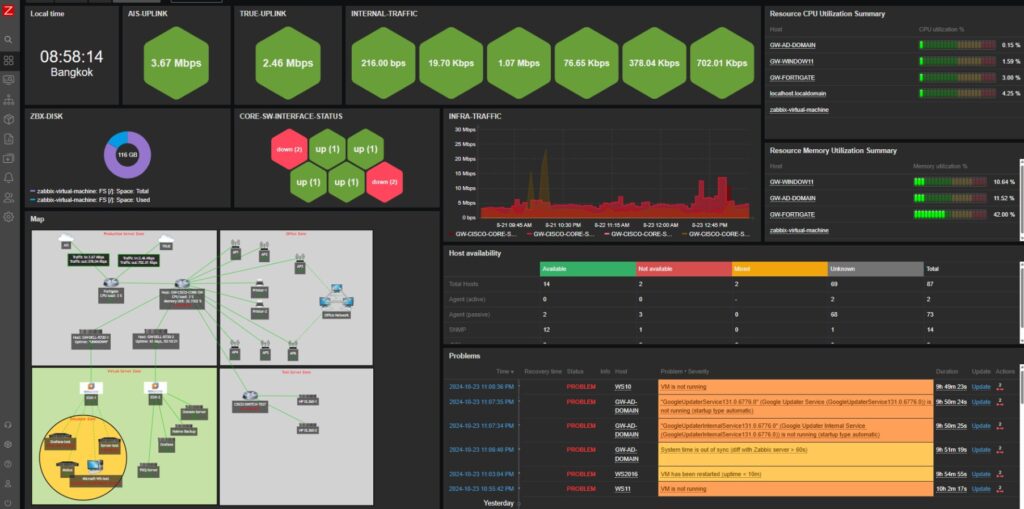
Task: Click the Available count 14 for Total Hosts
Action: pyautogui.click(x=546, y=284)
